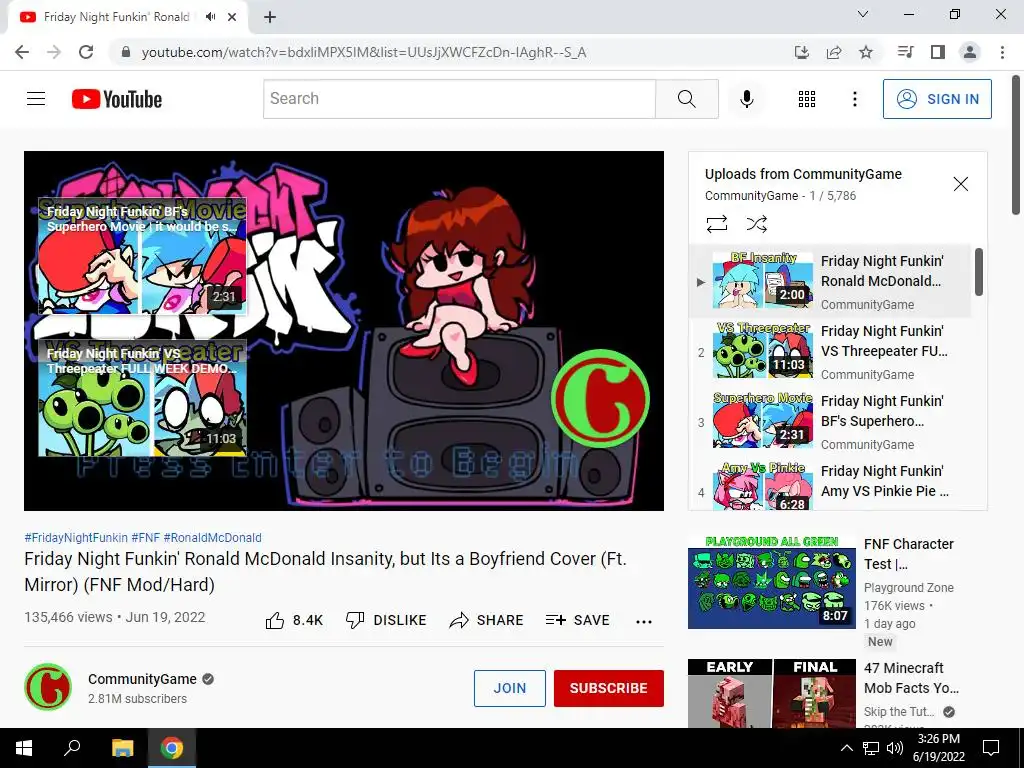Click the playlist panel scrollbar
Screen dimensions: 1024x768
978,272
